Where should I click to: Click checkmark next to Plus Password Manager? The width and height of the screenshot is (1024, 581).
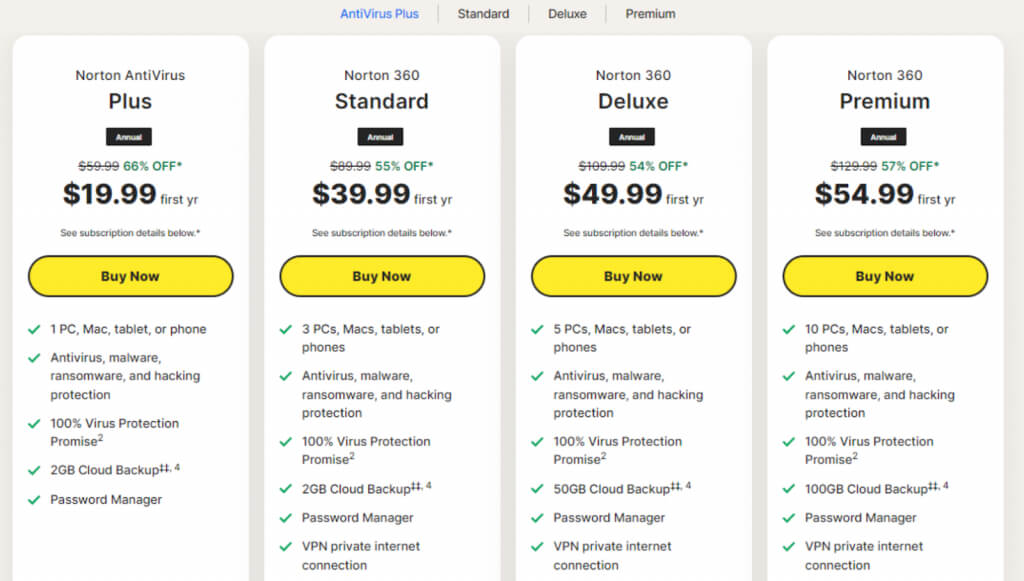coord(34,499)
